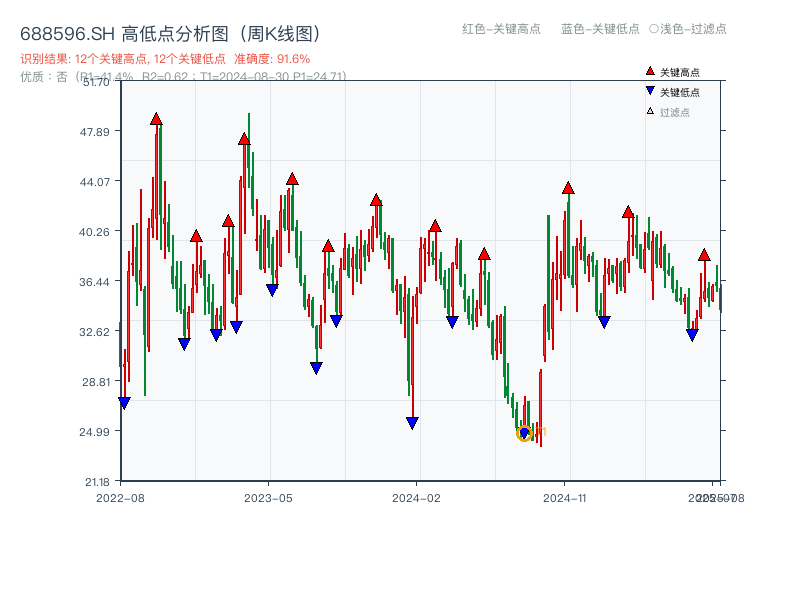800x600 pixels.
Task: Toggle 关键高点 series visibility in the legend
Action: click(672, 71)
